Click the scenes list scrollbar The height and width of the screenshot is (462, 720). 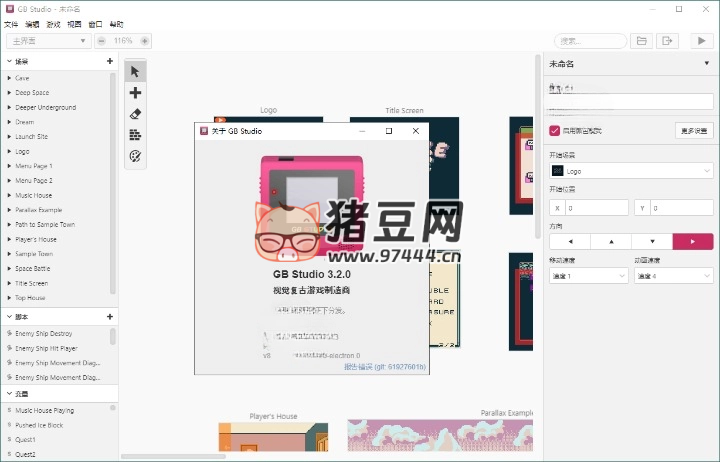click(113, 184)
